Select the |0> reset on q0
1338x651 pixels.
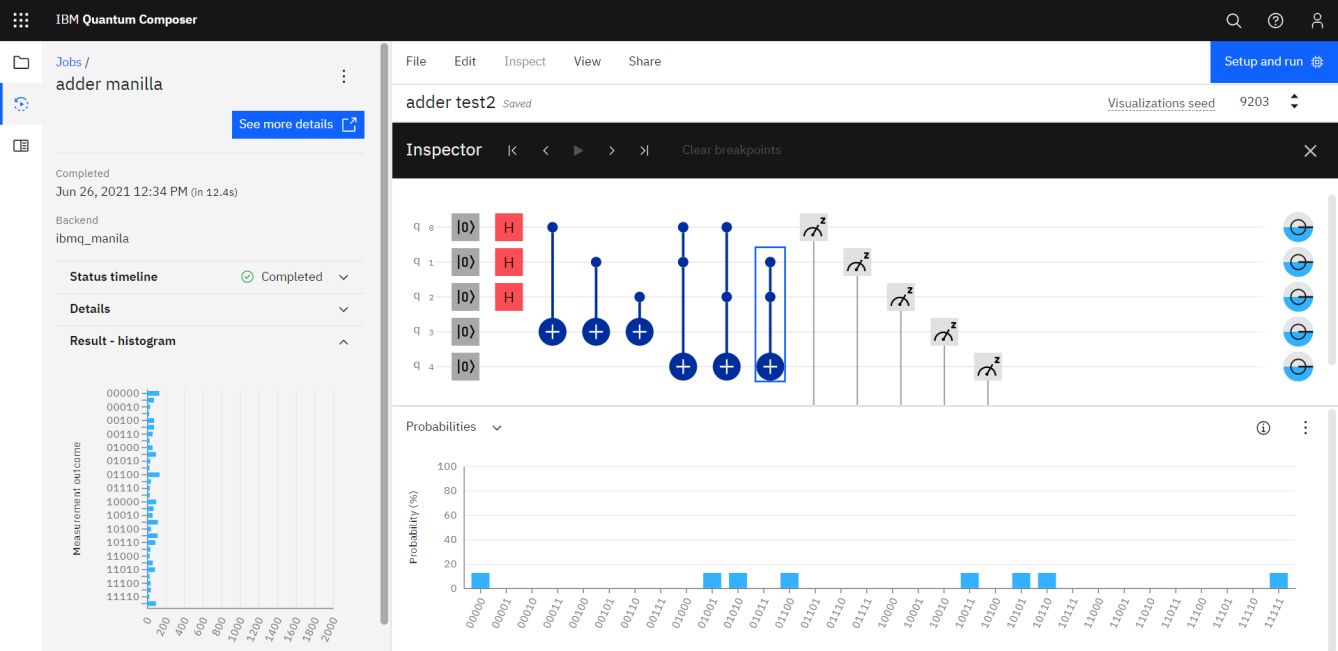pos(465,227)
